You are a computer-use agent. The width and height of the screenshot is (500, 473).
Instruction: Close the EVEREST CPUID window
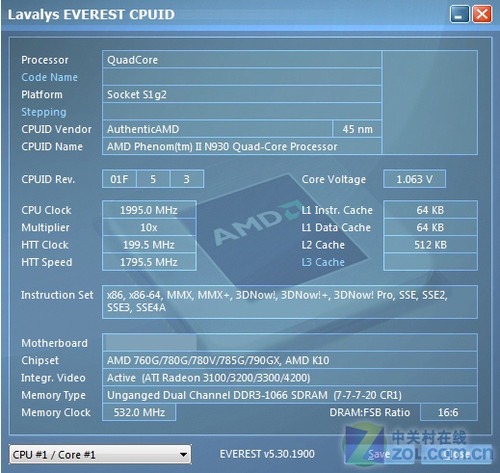[482, 14]
